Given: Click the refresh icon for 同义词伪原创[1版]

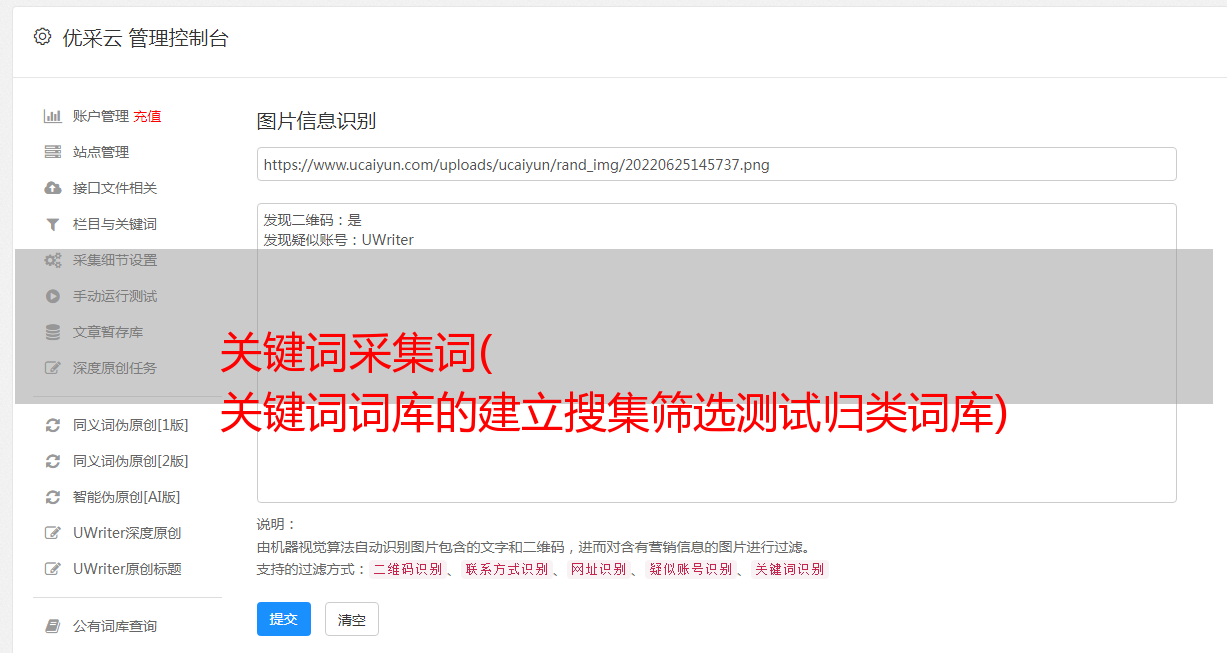Looking at the screenshot, I should click(x=53, y=425).
